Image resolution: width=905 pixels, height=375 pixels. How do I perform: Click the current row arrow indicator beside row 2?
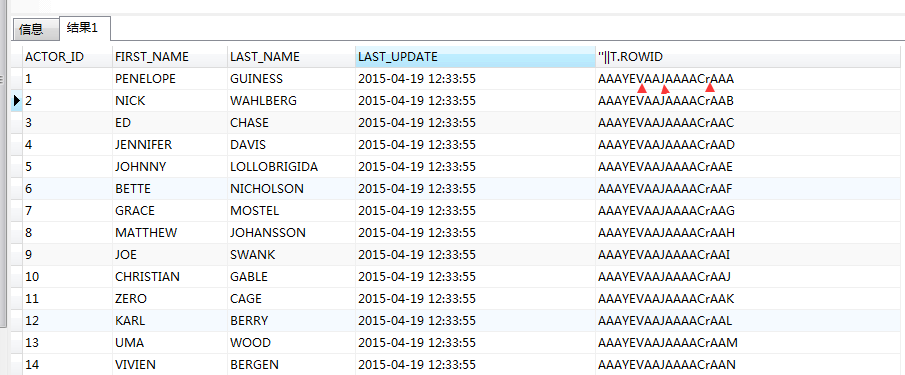17,101
